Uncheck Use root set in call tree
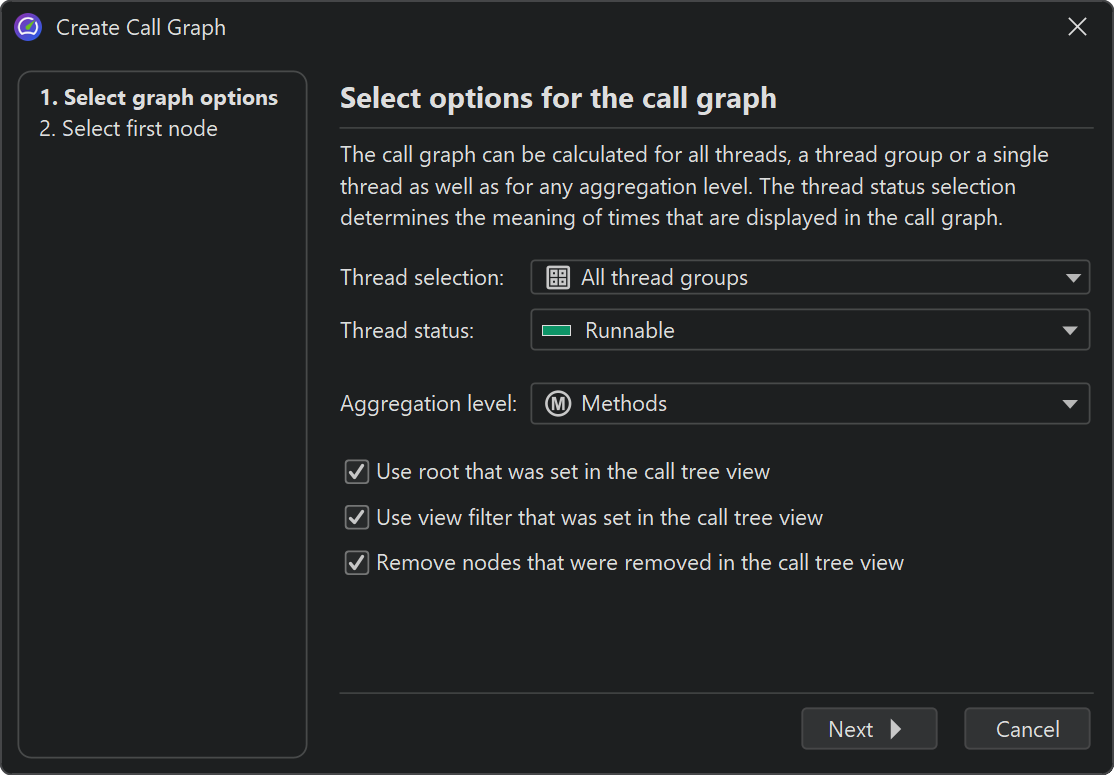This screenshot has width=1114, height=775. pos(357,472)
